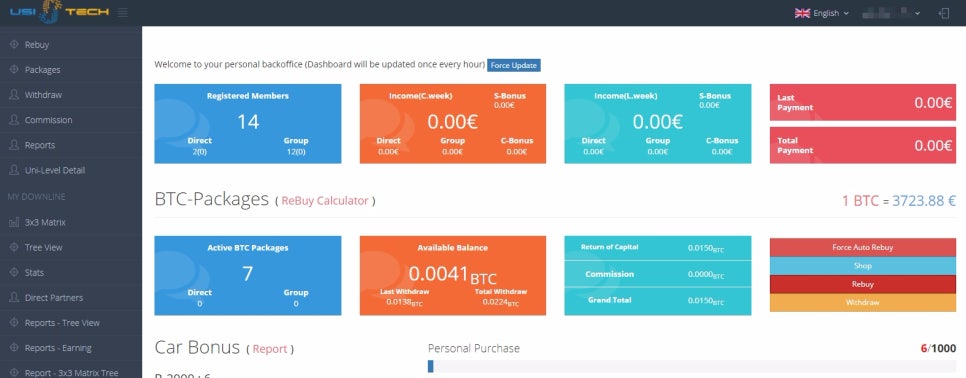Click the Income(L.week) teal card
Screen dimensions: 966x378
coord(658,124)
